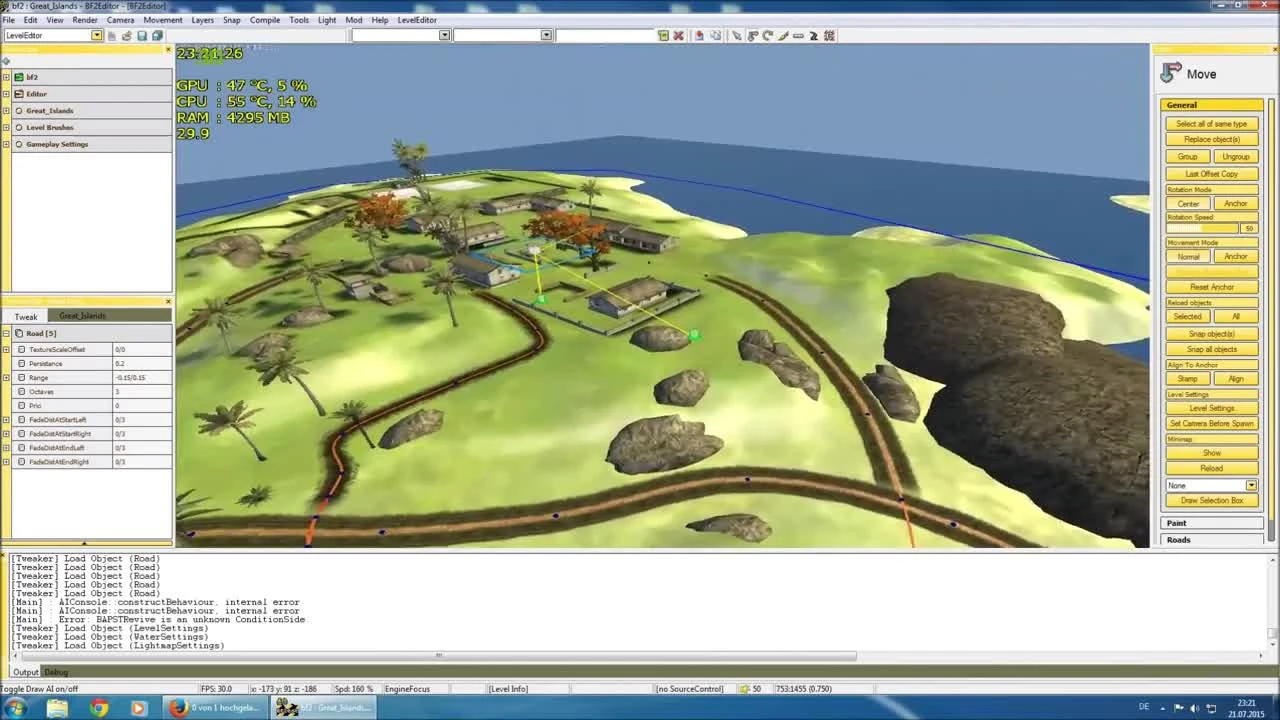Screen dimensions: 1280x720
Task: Expand the Gameplay Settings tree node
Action: coord(6,144)
